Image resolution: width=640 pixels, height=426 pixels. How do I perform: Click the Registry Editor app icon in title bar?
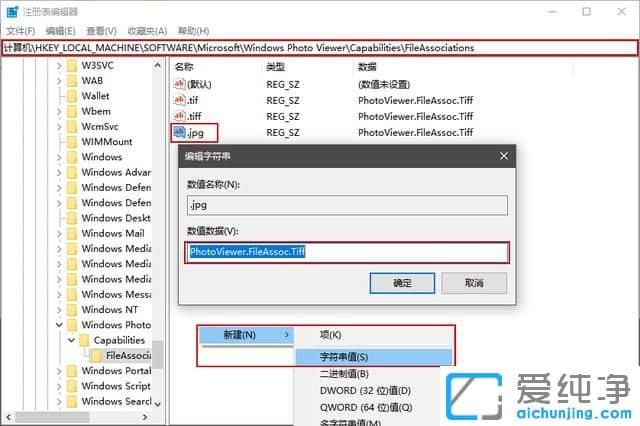click(x=12, y=12)
